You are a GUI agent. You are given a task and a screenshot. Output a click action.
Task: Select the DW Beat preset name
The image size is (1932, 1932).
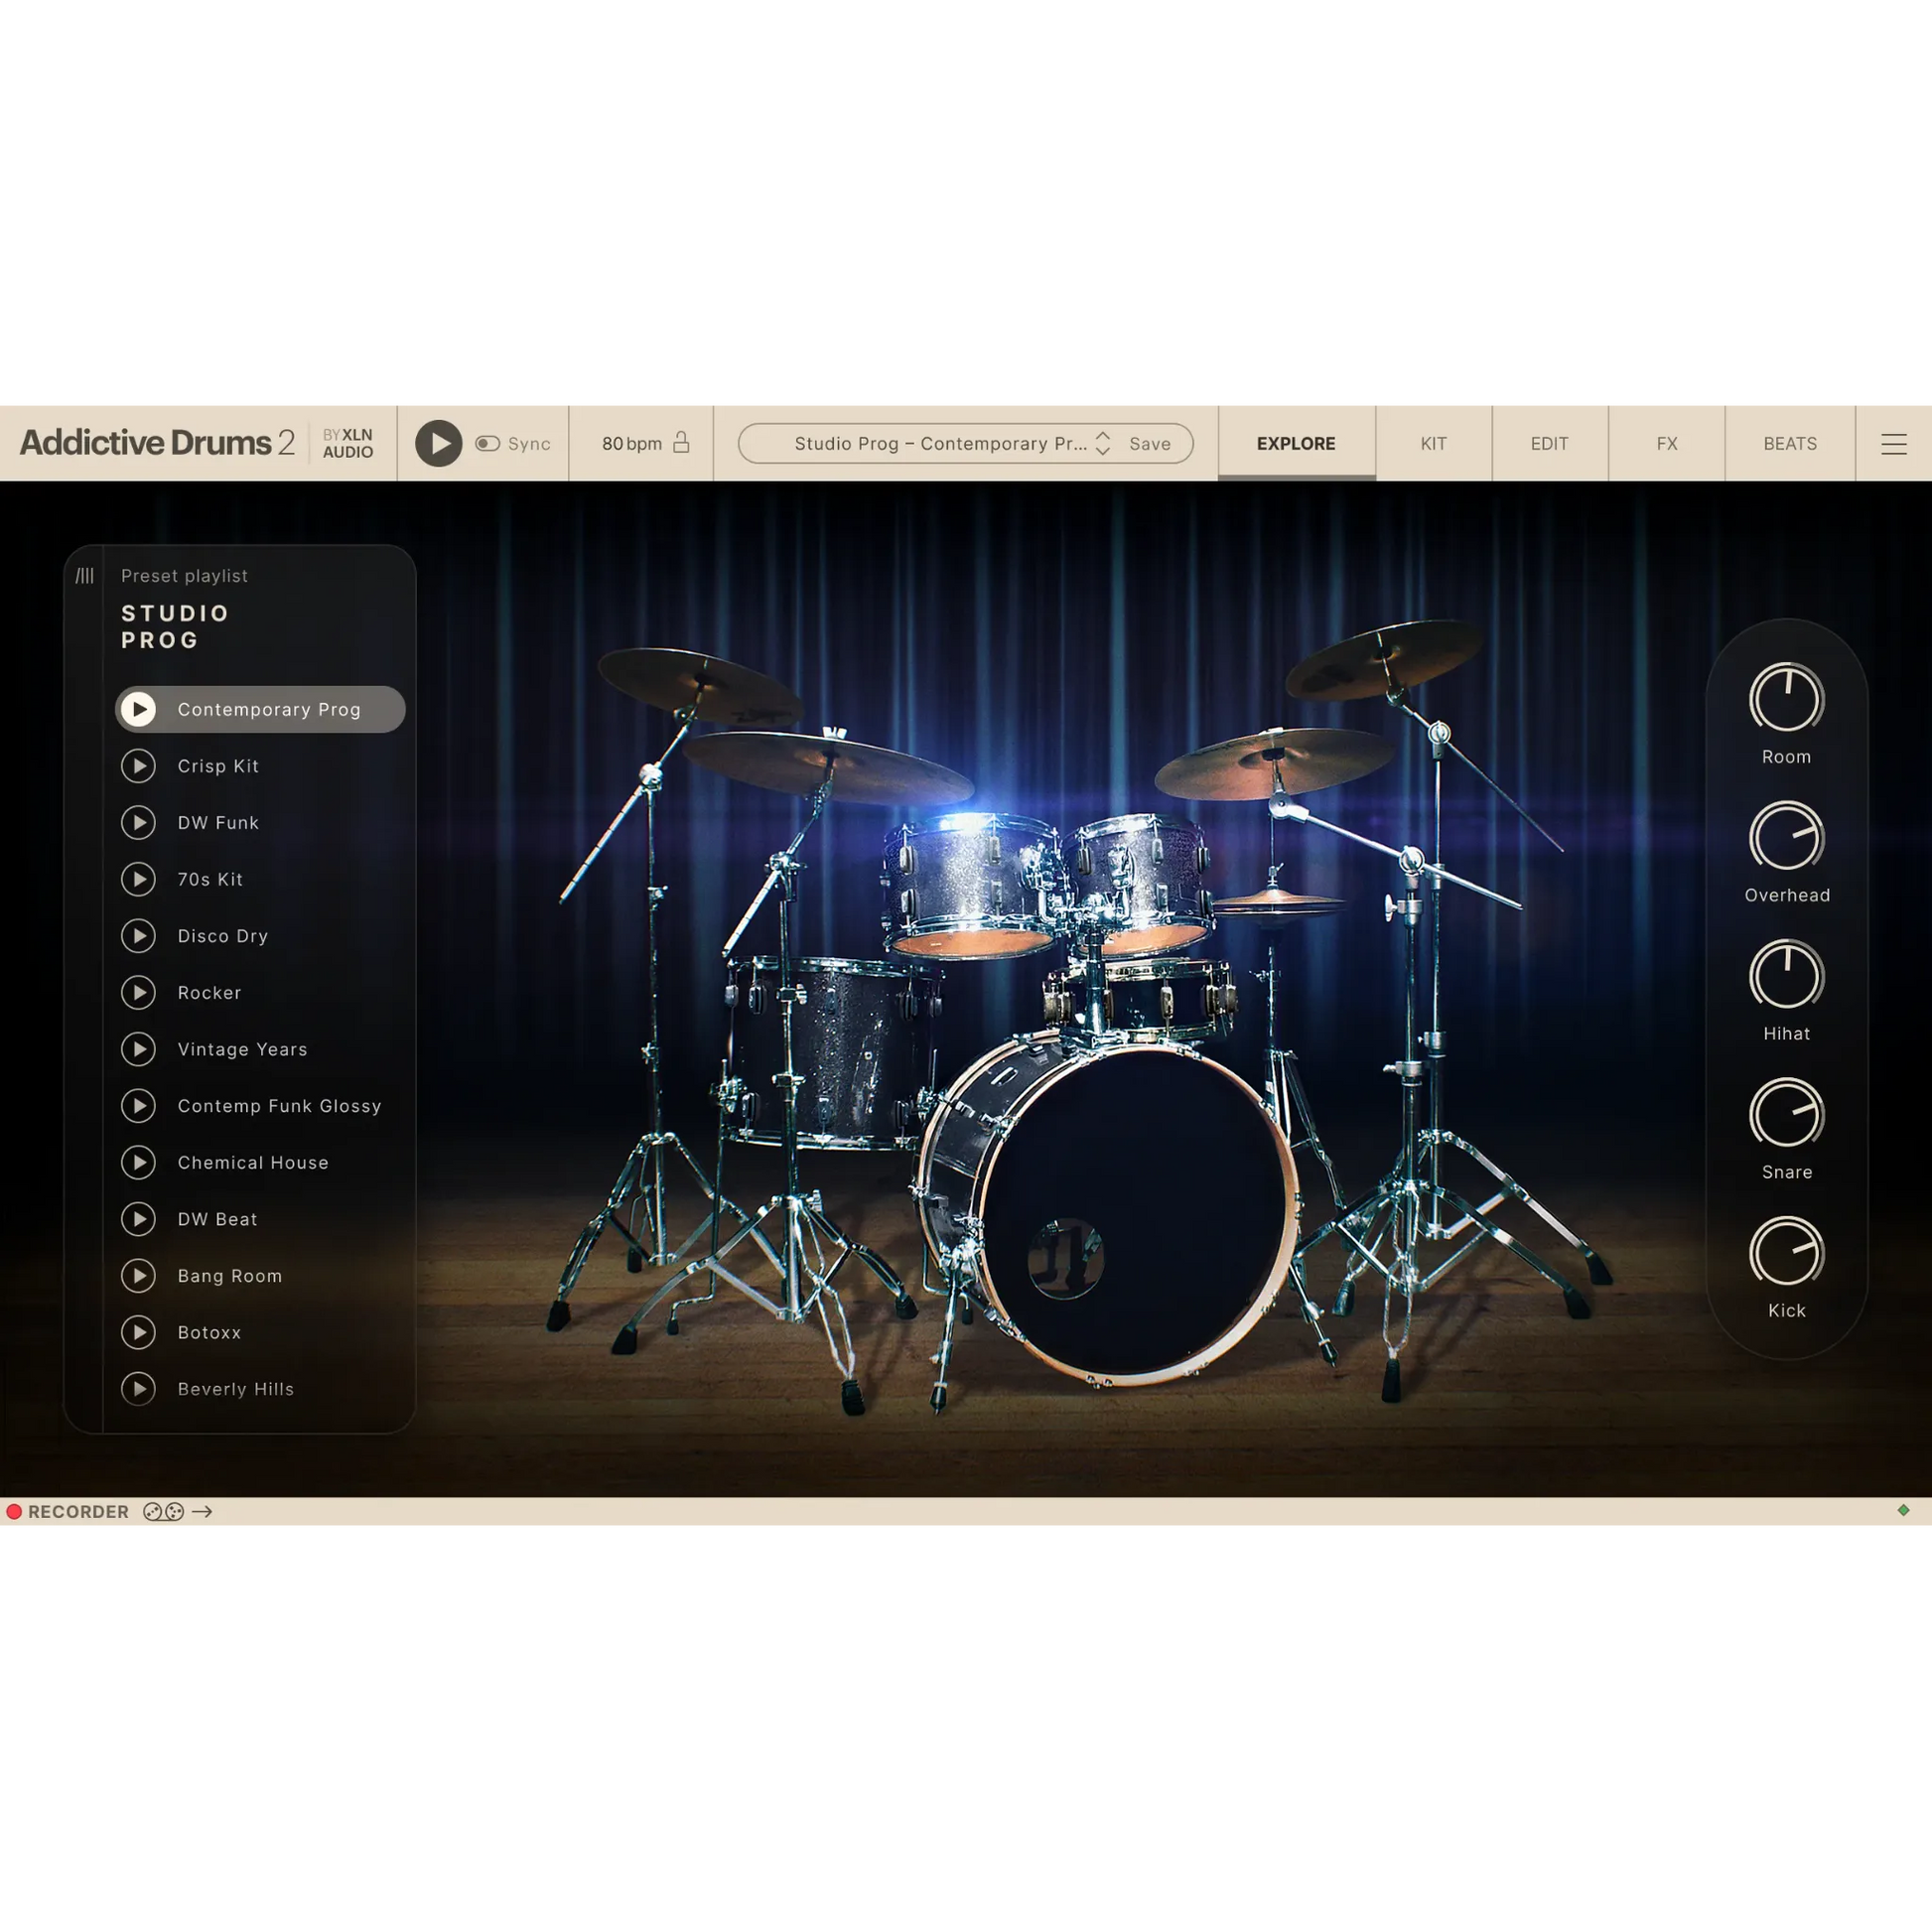(217, 1219)
